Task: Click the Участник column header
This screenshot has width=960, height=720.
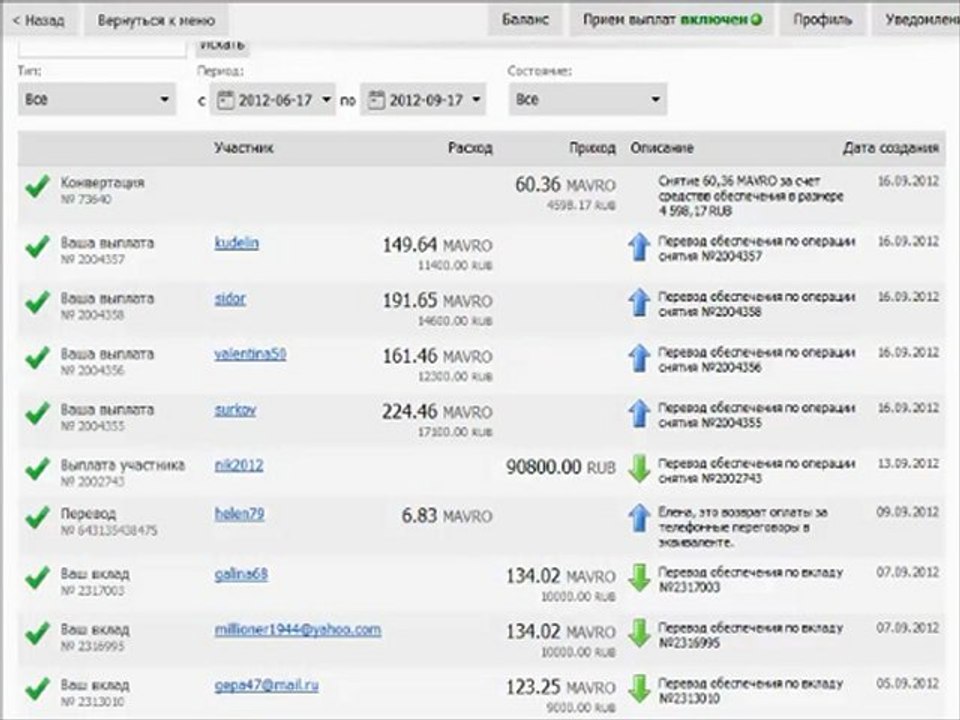Action: 244,148
